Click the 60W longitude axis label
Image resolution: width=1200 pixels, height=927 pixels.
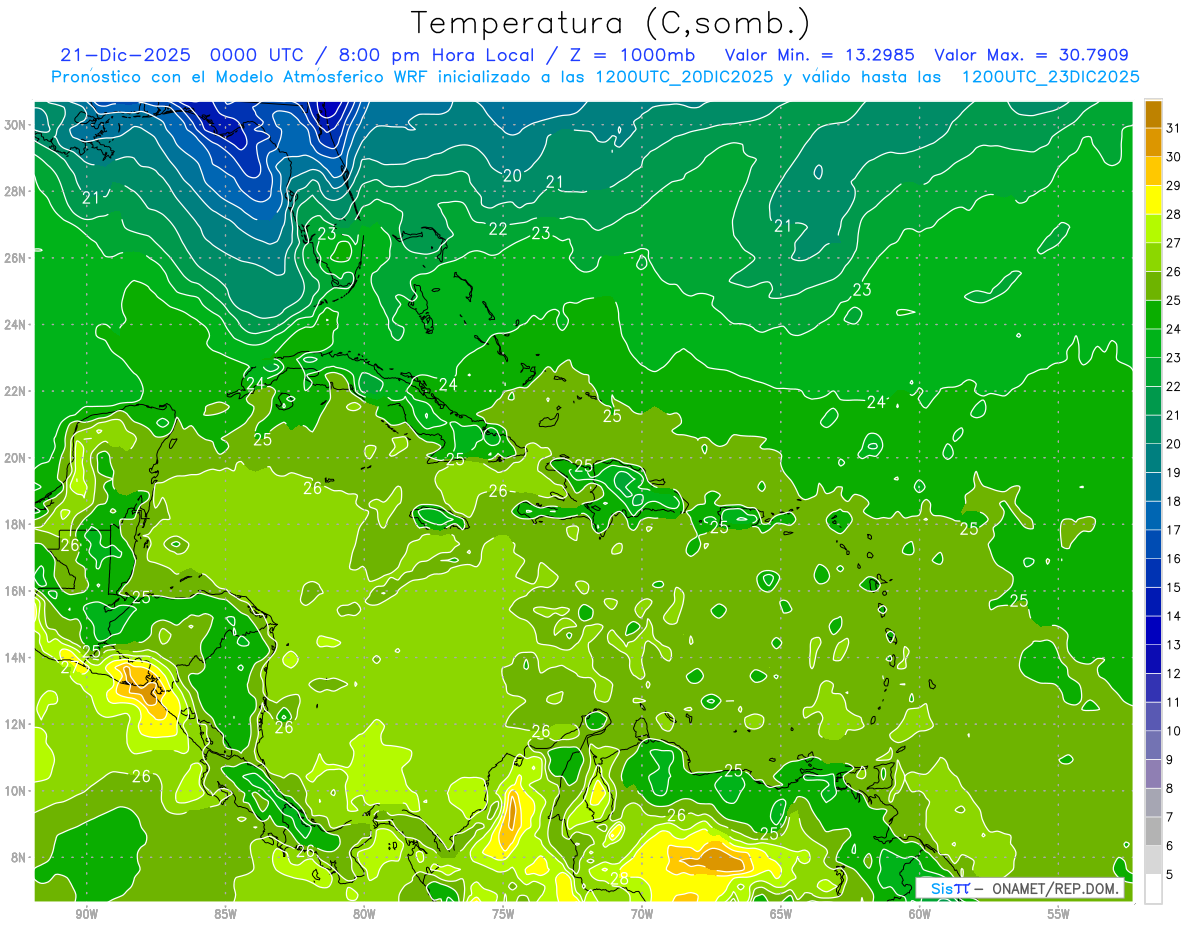point(920,914)
